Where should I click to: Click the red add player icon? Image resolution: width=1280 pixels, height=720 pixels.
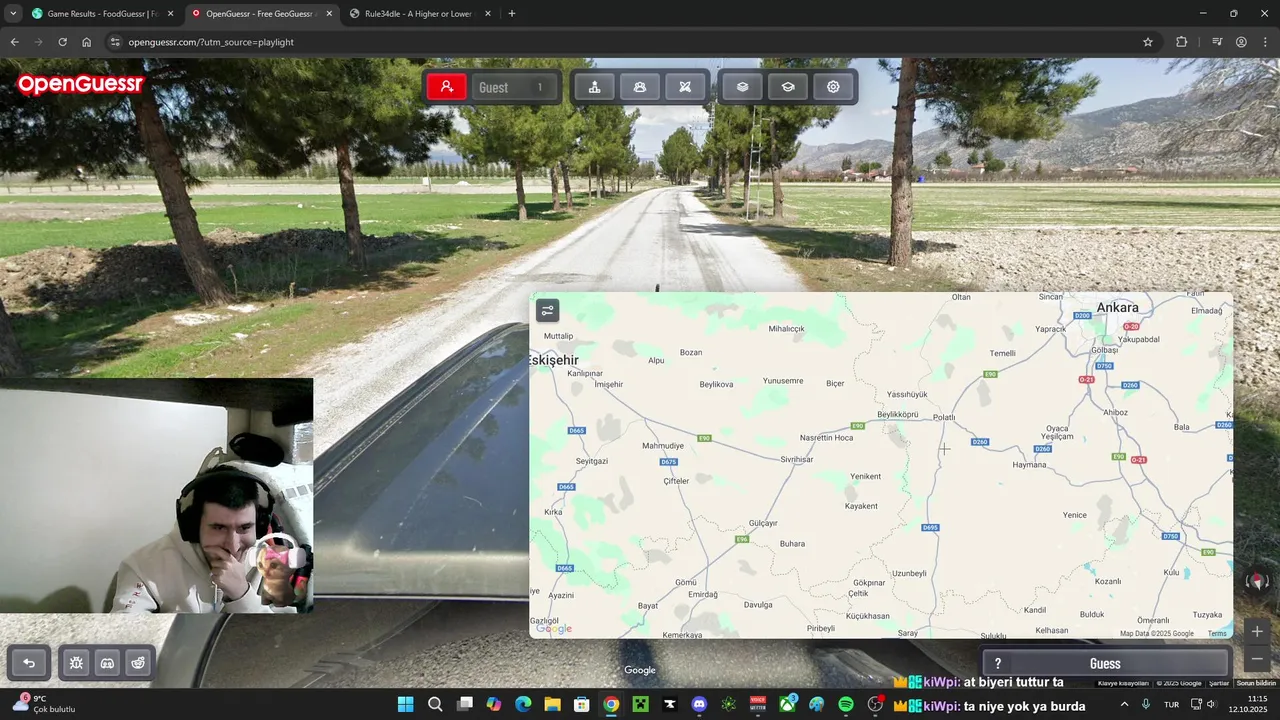(447, 87)
